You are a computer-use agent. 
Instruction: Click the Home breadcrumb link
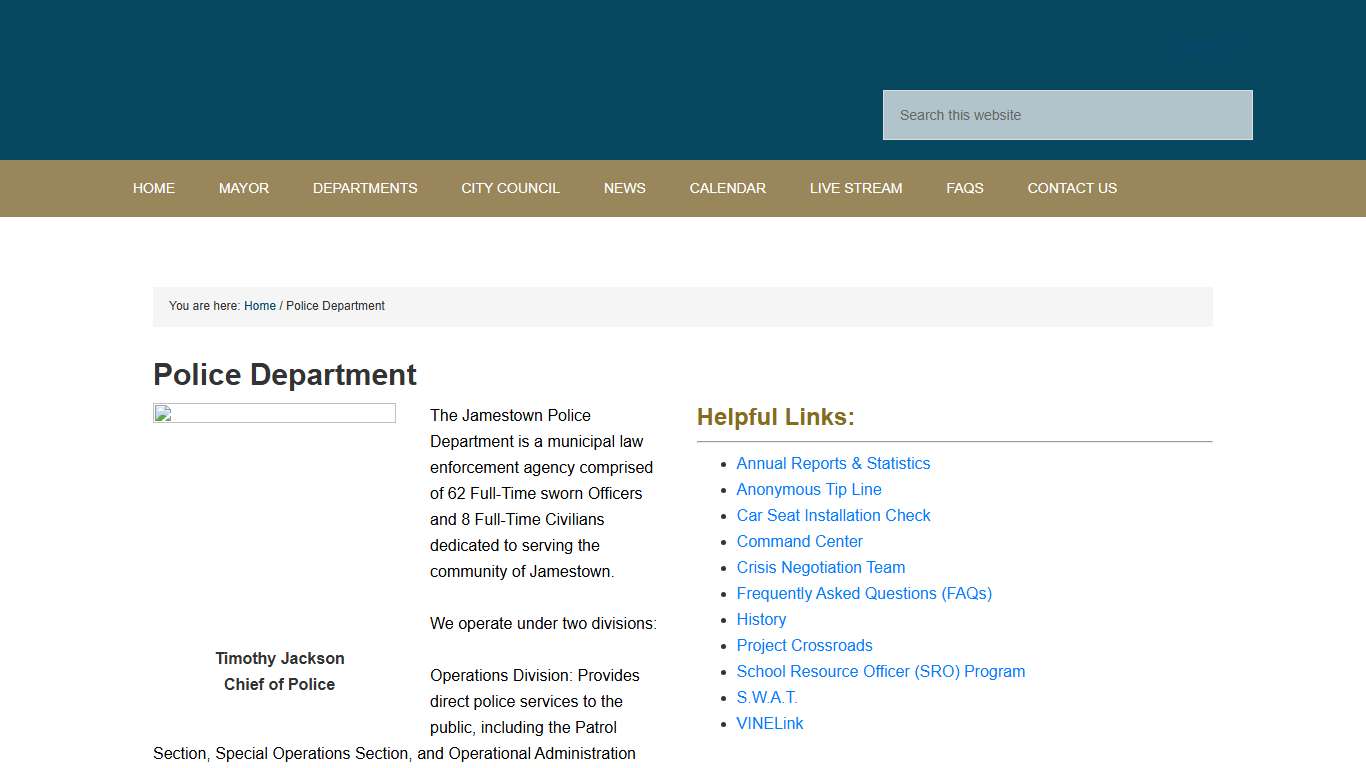(x=259, y=305)
